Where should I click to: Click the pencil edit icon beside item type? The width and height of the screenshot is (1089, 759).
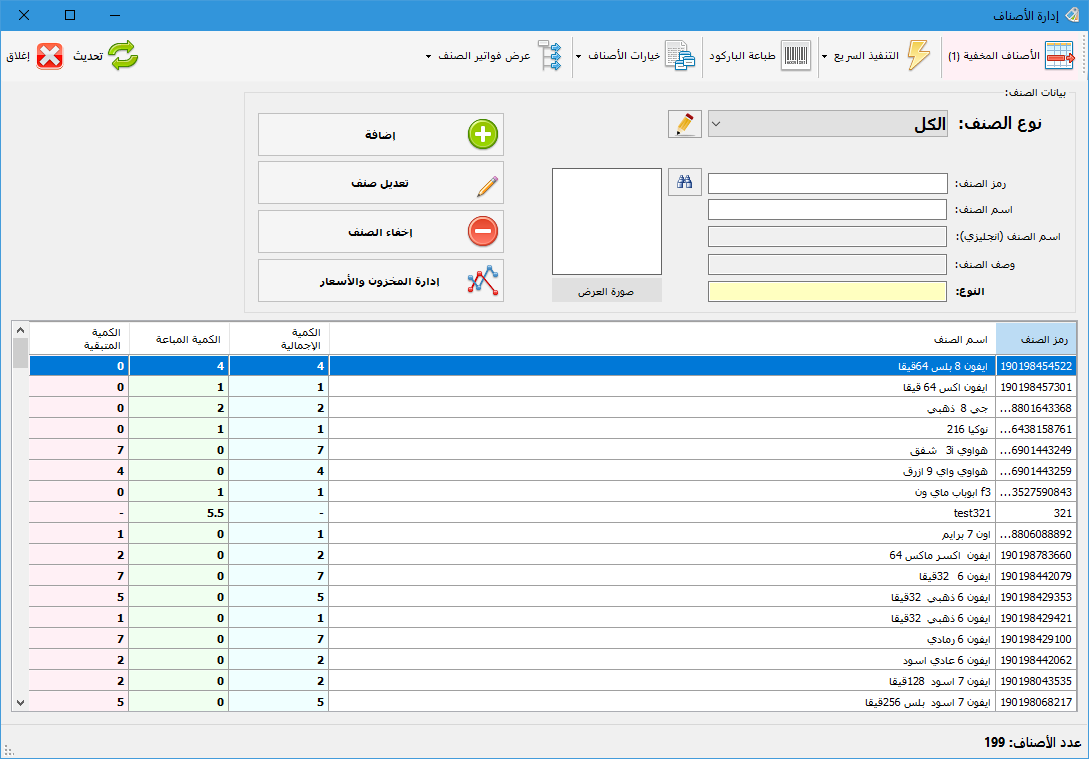tap(685, 124)
